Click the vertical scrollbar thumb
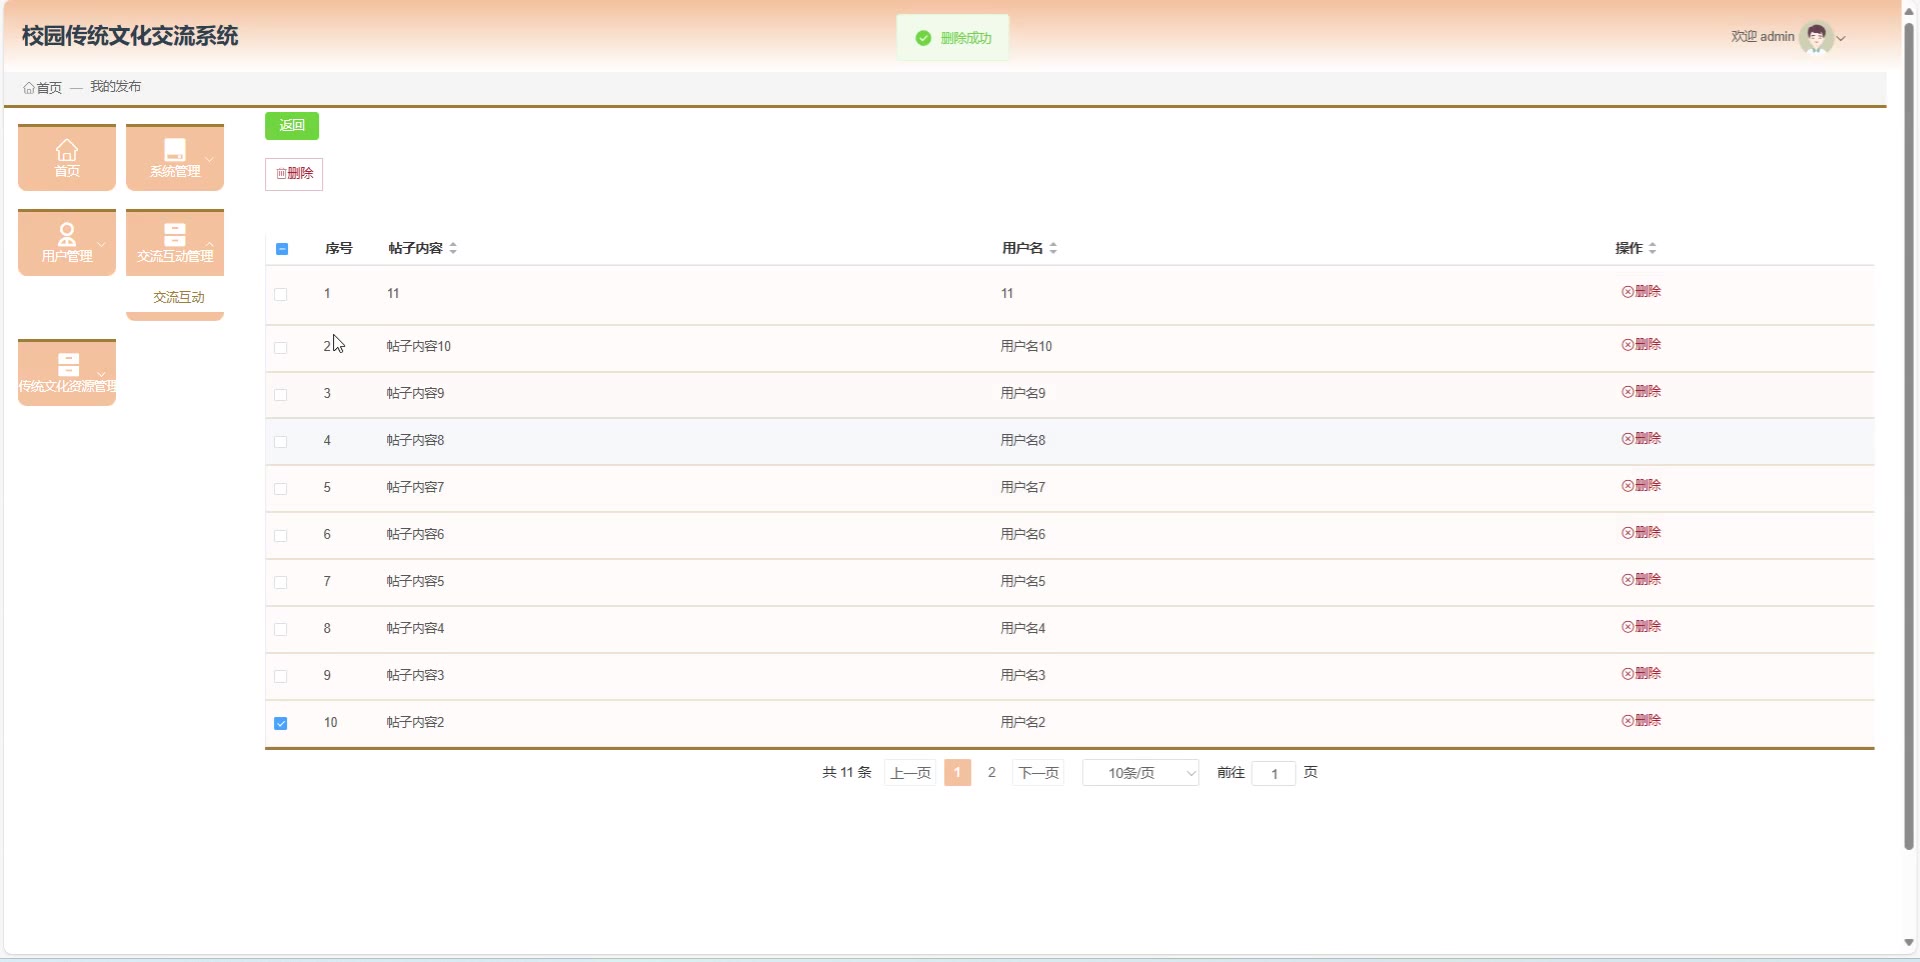The width and height of the screenshot is (1920, 962). [x=1909, y=435]
